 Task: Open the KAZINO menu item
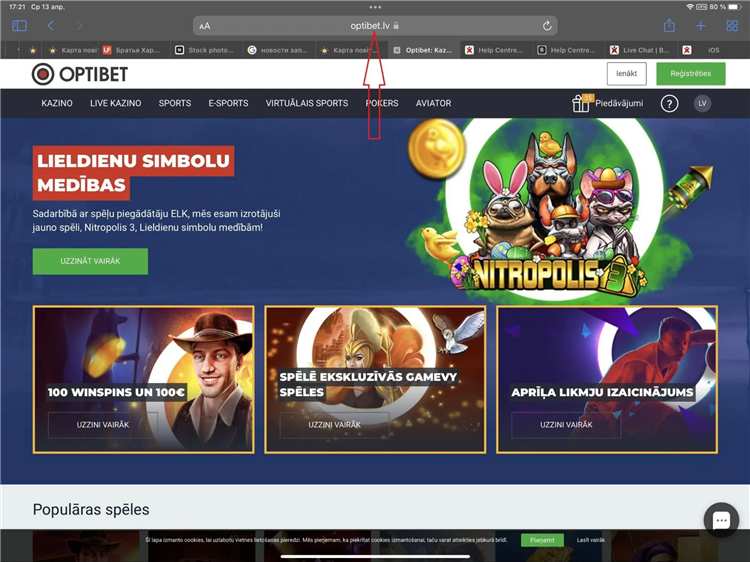click(57, 103)
